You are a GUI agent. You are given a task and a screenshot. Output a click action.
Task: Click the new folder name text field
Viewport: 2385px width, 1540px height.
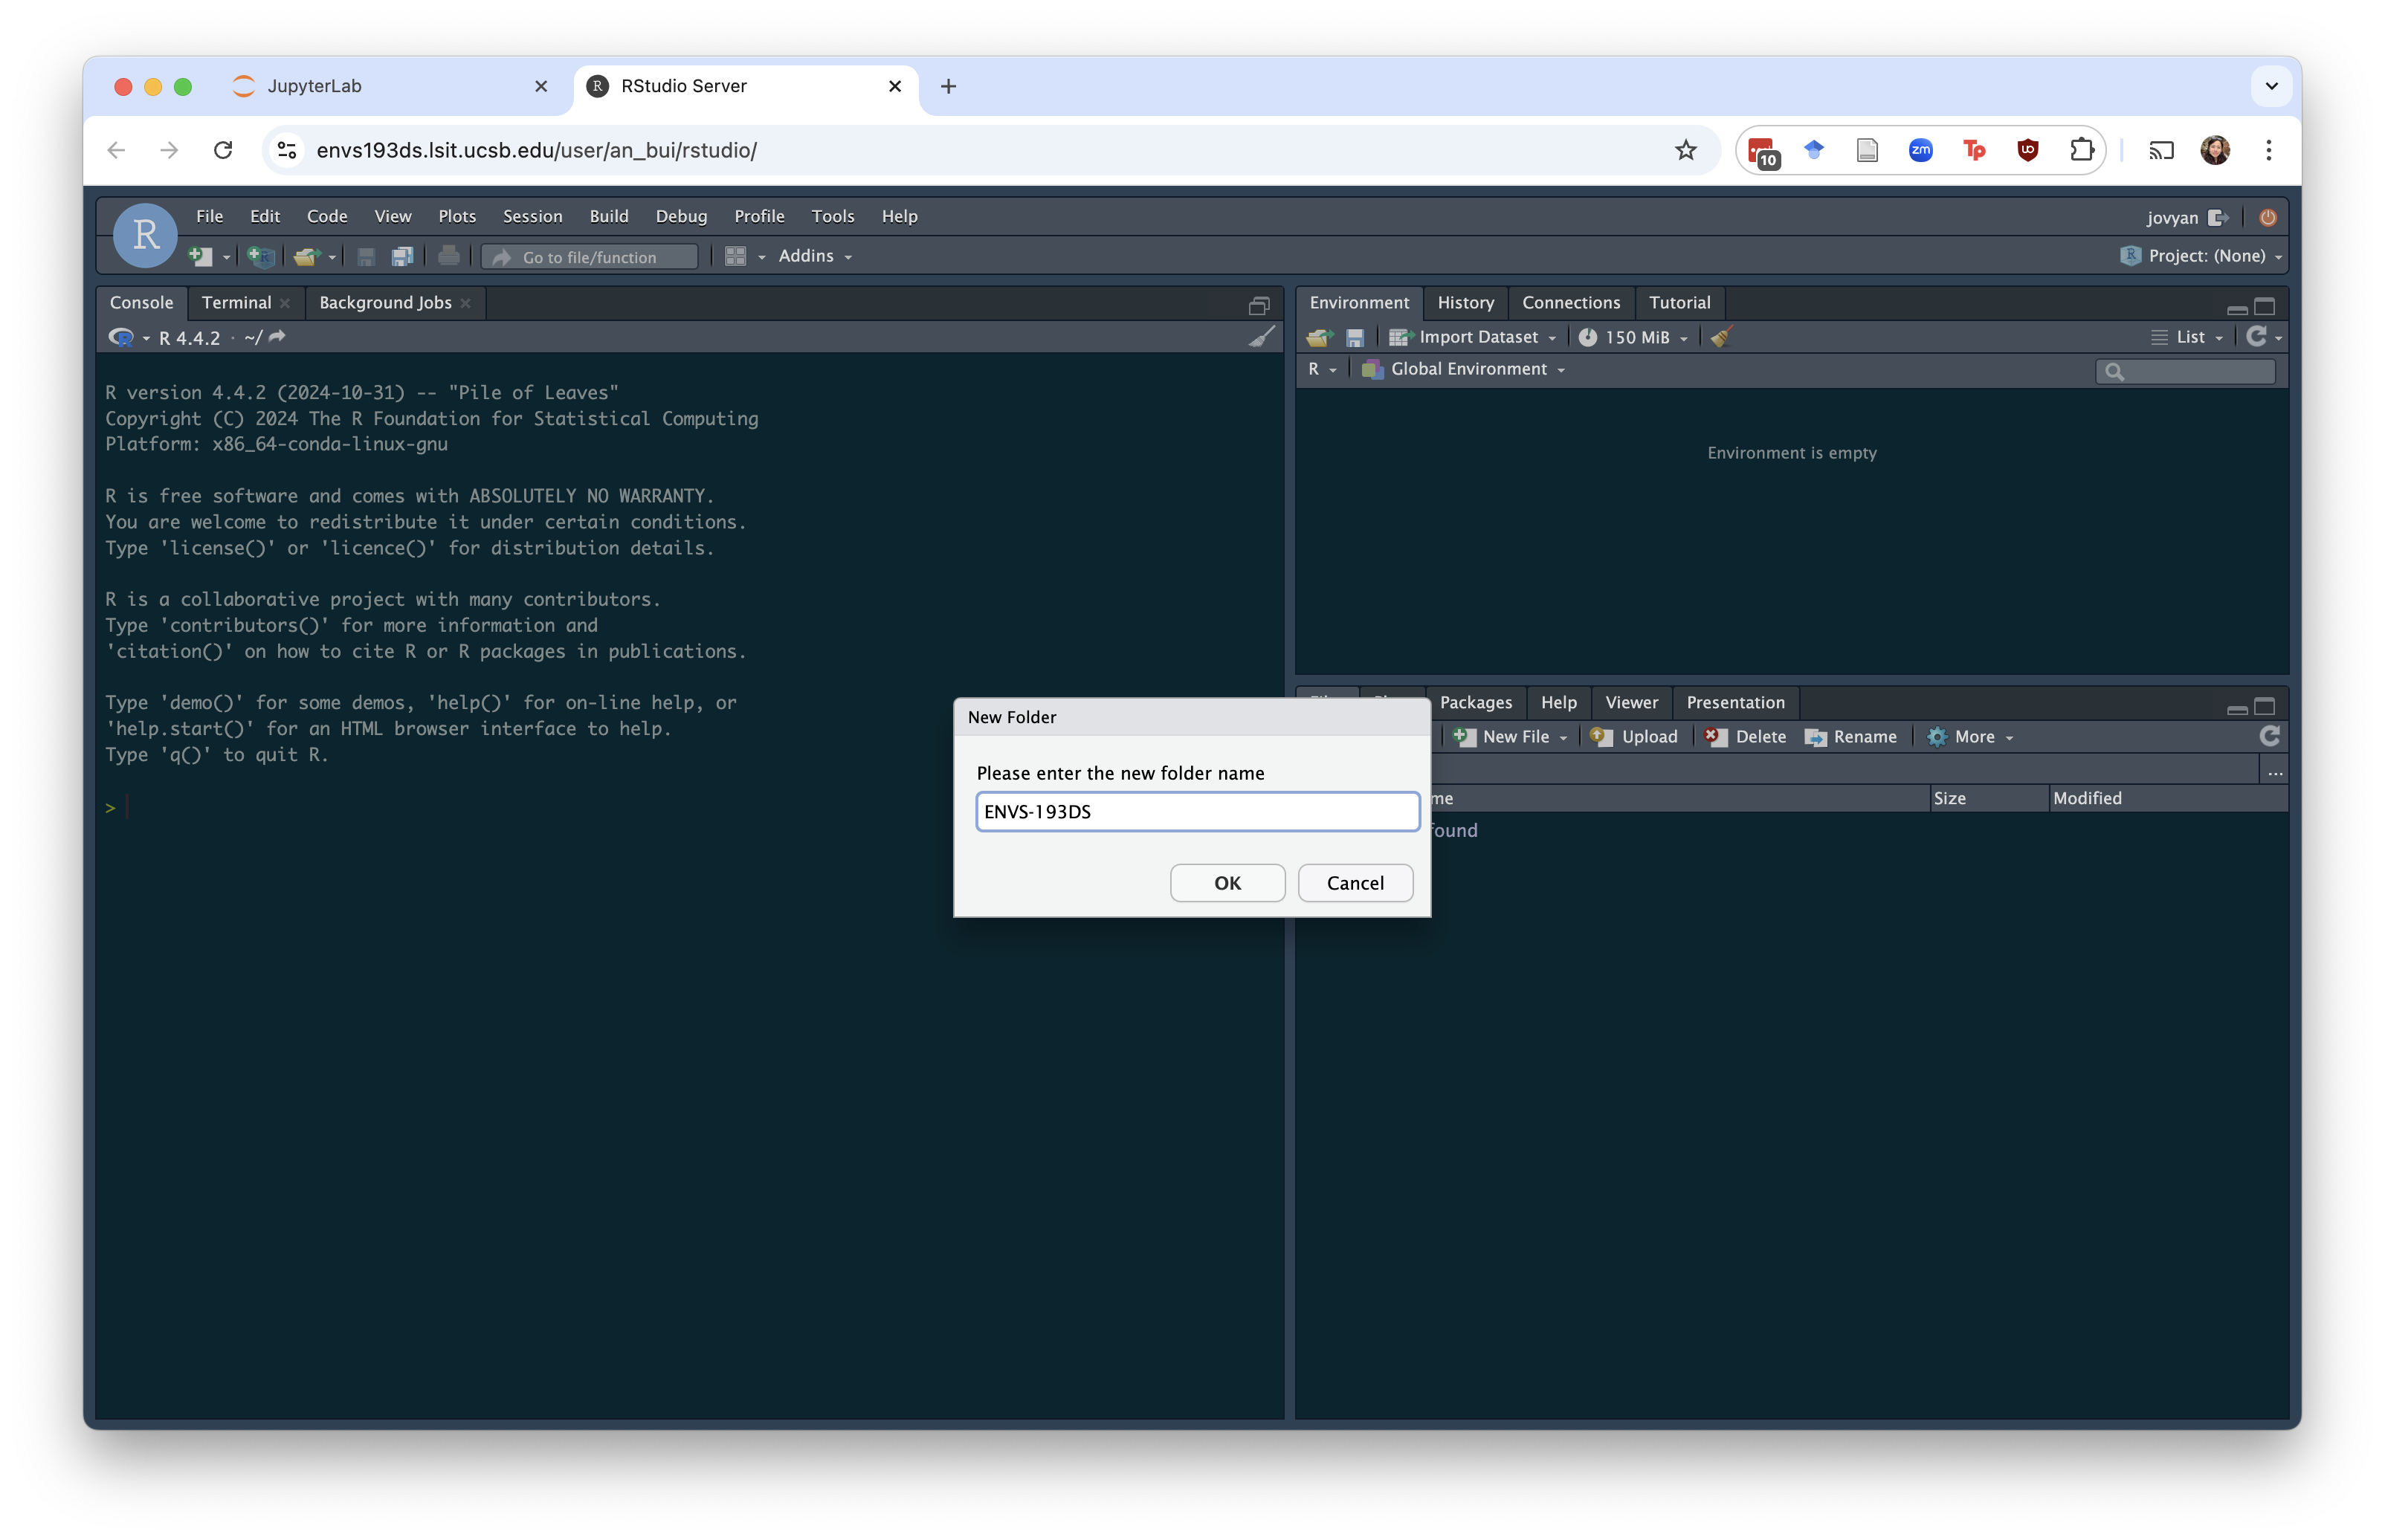coord(1197,812)
